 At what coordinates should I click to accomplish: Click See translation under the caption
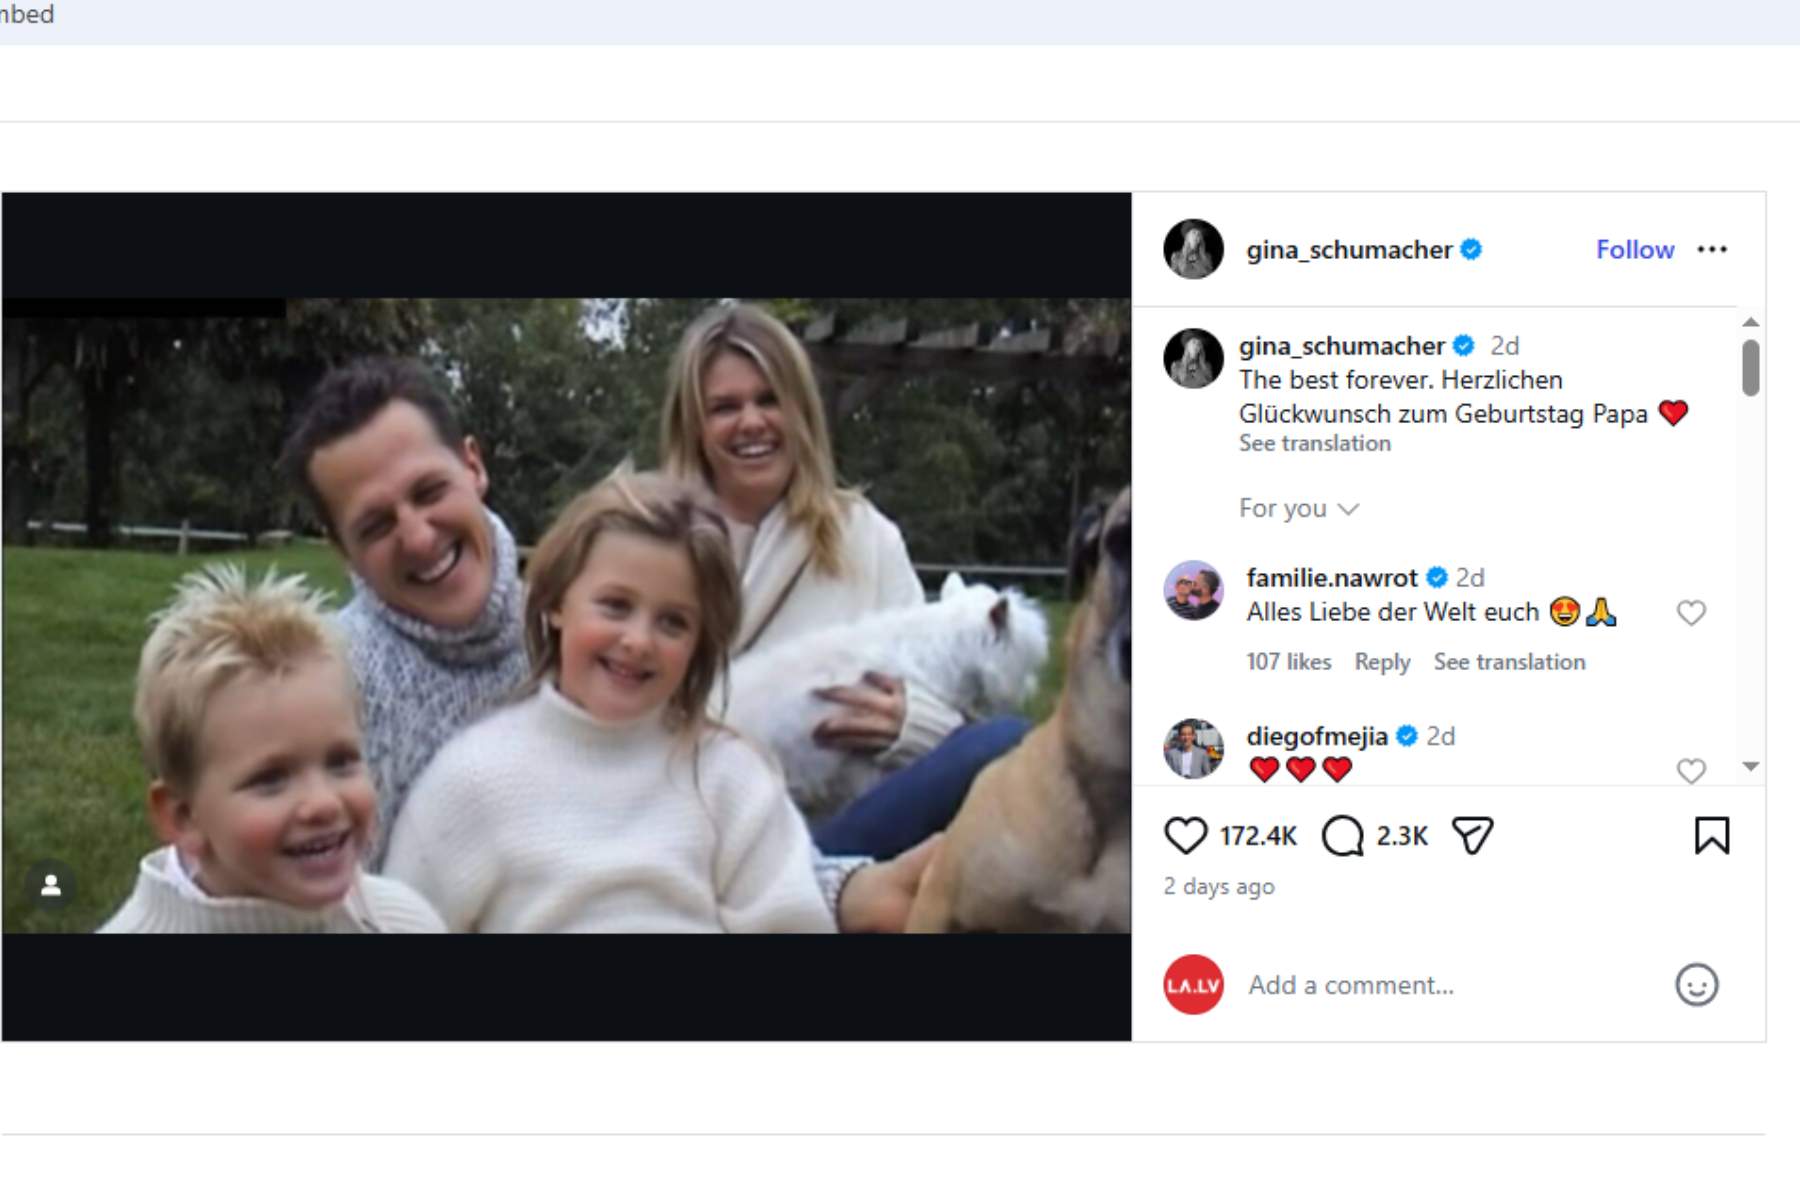tap(1314, 444)
